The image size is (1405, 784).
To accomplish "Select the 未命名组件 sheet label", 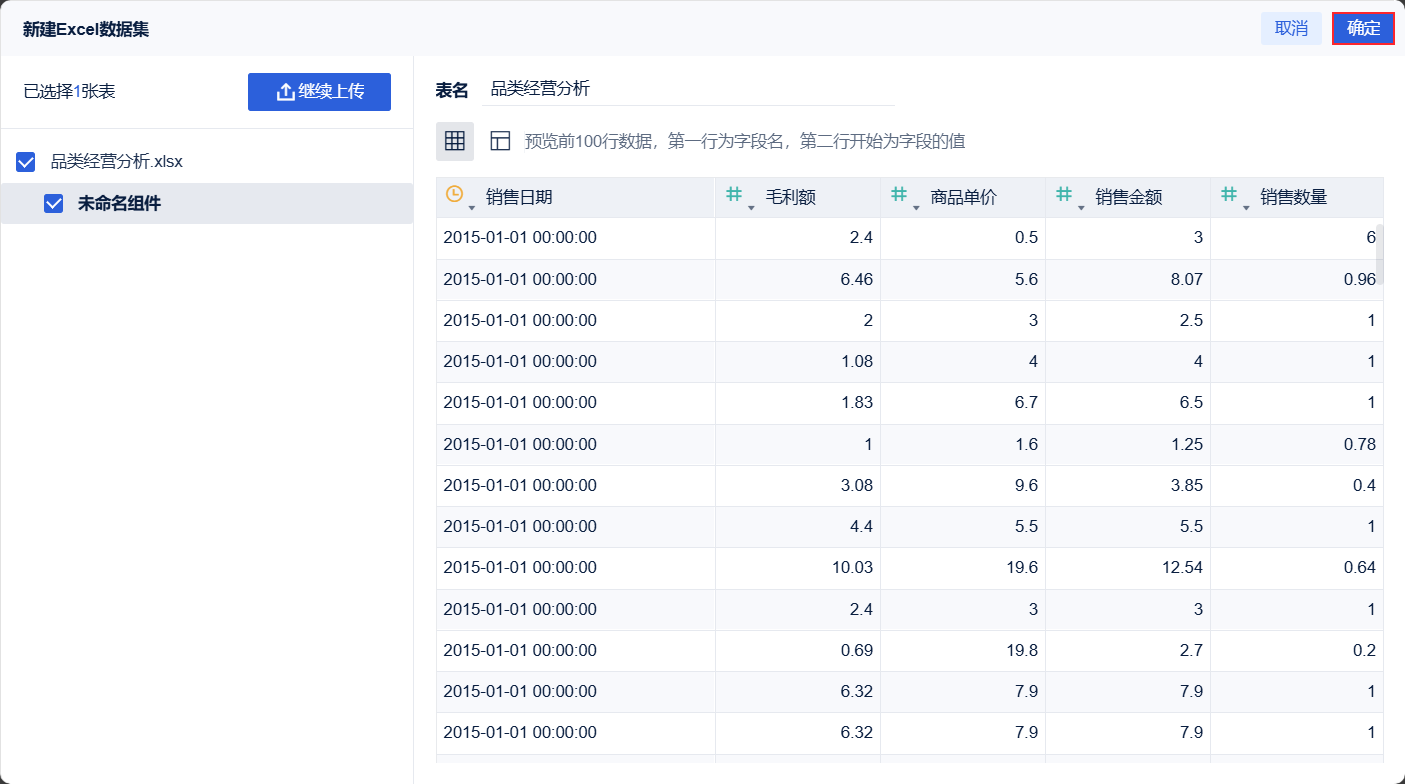I will 119,204.
